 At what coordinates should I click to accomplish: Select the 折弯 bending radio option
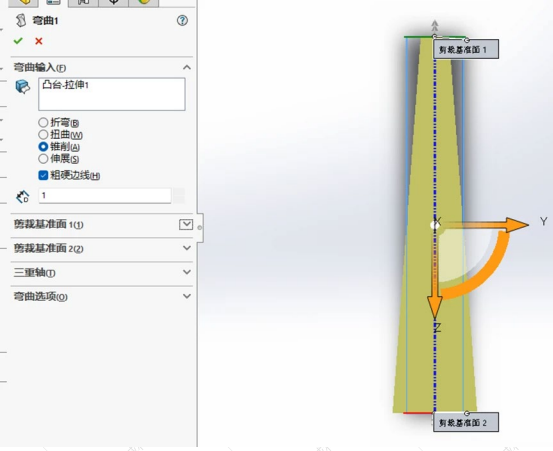click(43, 122)
